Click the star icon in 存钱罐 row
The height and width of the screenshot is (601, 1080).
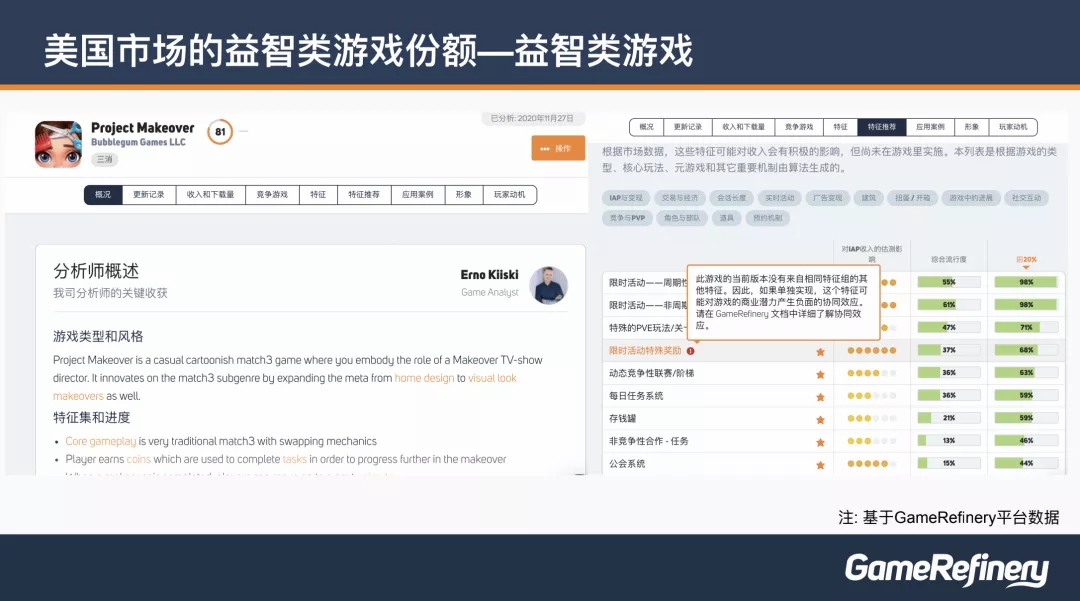coord(820,420)
